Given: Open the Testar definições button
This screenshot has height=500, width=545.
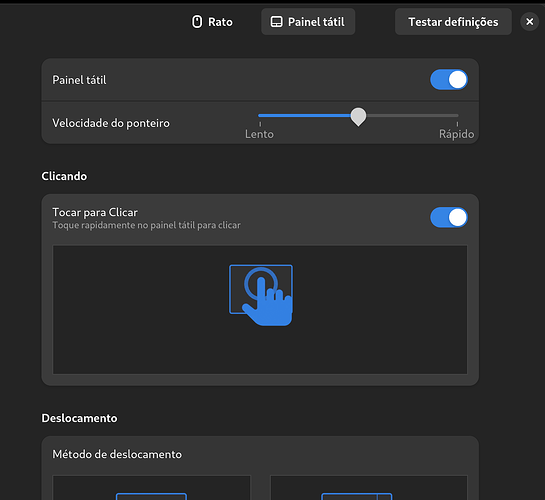Looking at the screenshot, I should (453, 22).
